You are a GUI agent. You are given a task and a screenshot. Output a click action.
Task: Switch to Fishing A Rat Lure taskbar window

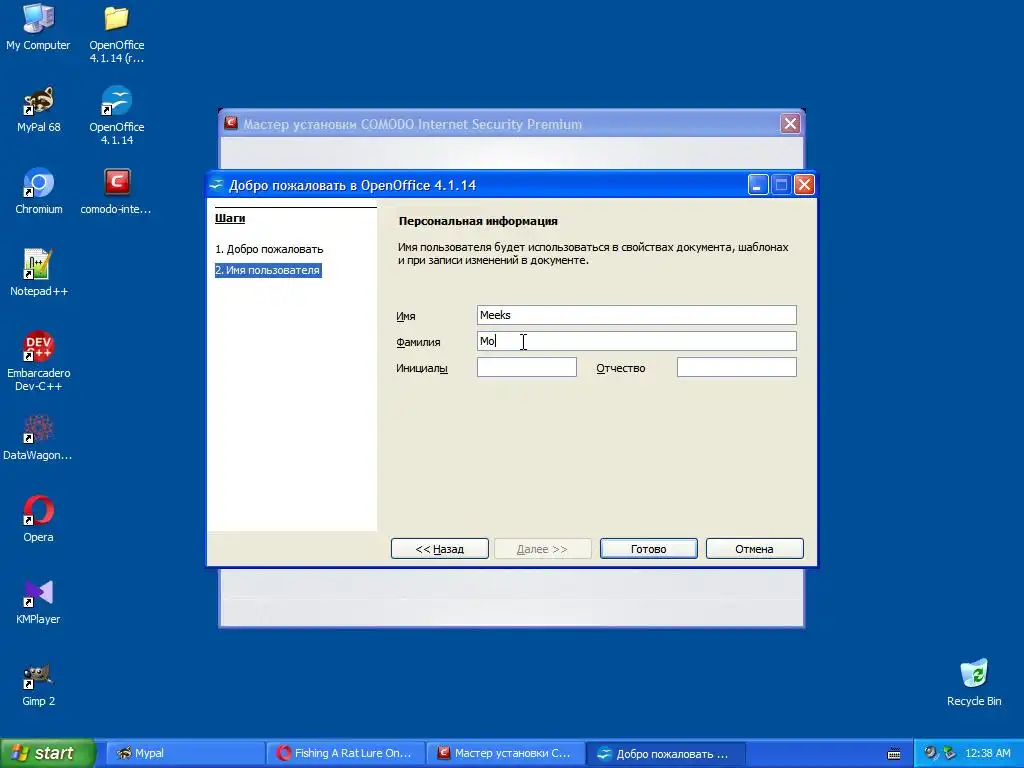click(345, 753)
